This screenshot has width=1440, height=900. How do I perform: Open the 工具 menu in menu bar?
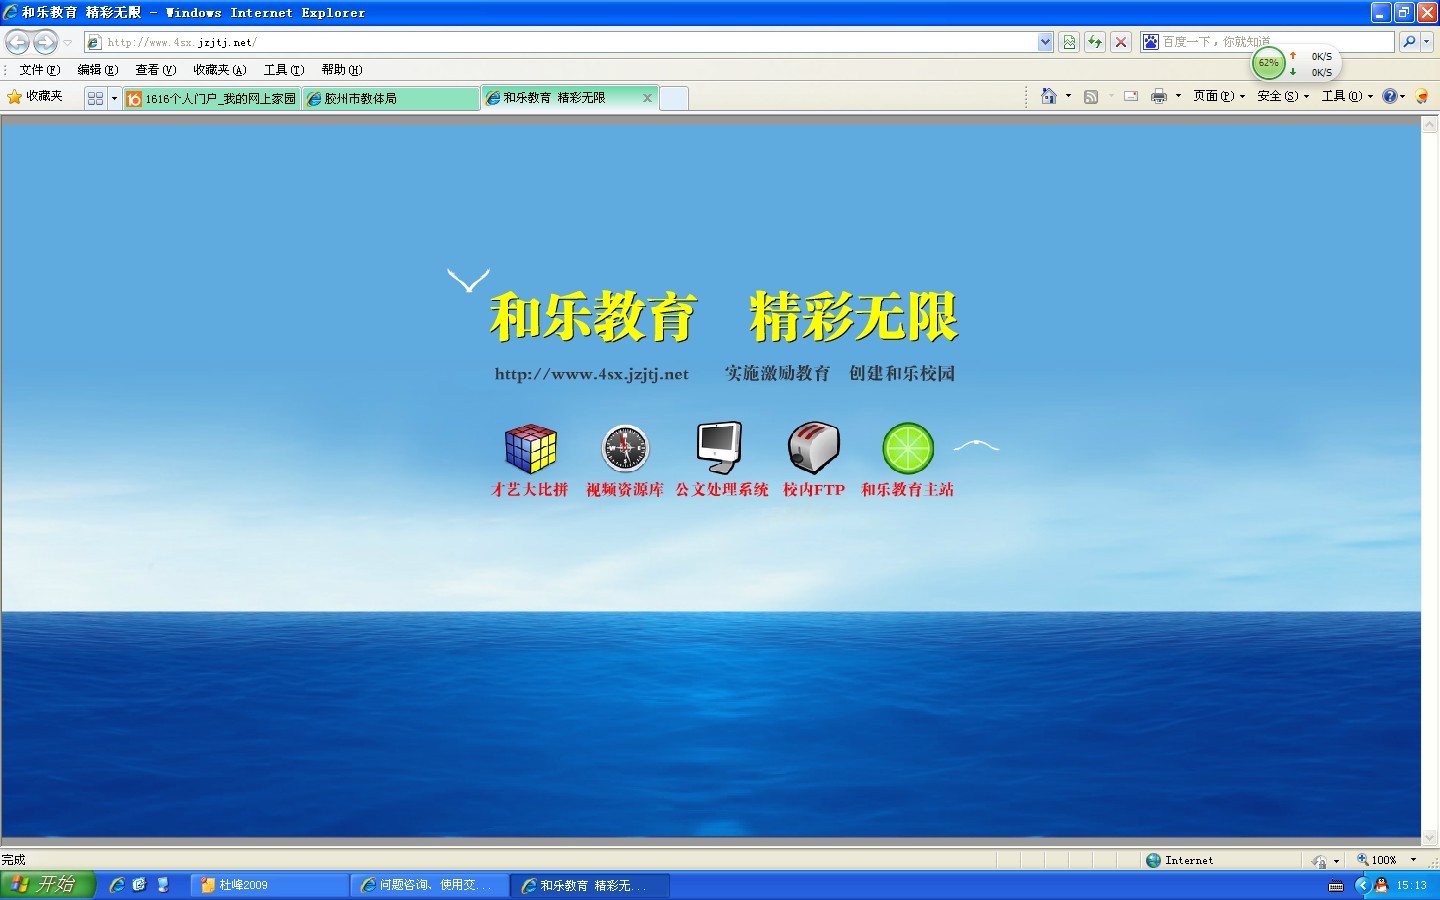tap(283, 70)
